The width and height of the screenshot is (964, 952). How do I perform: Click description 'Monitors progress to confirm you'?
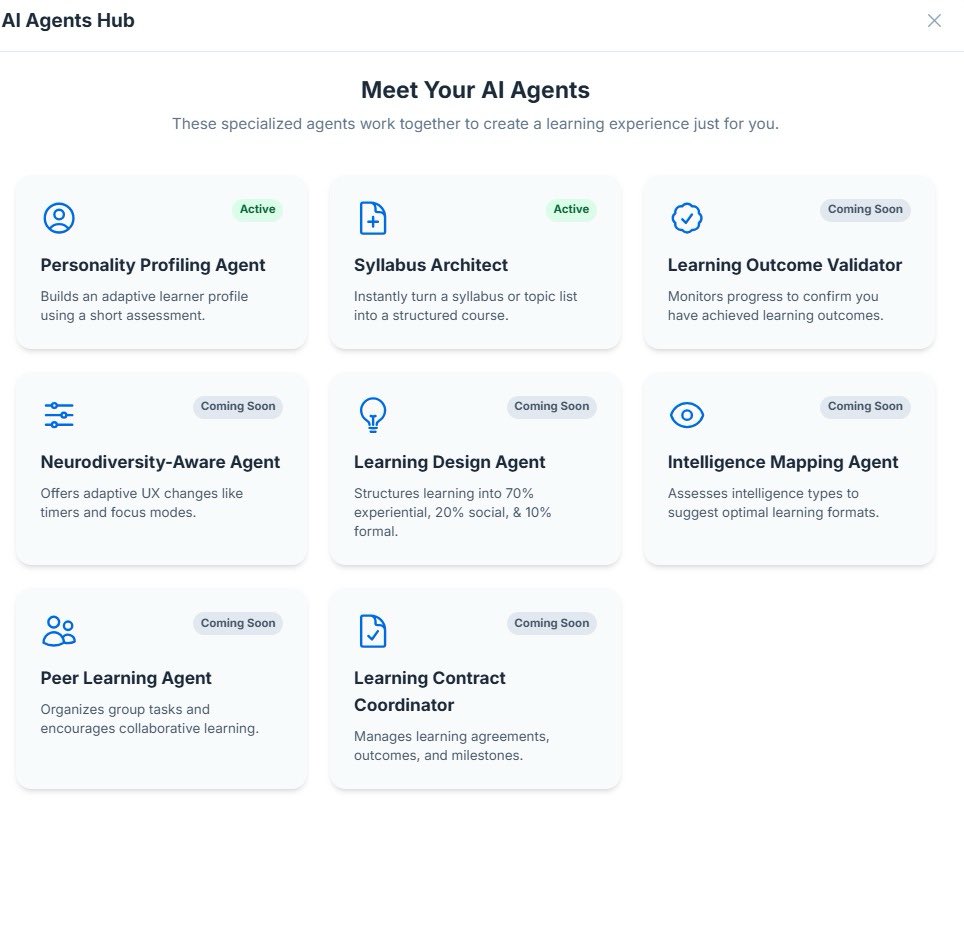click(773, 296)
